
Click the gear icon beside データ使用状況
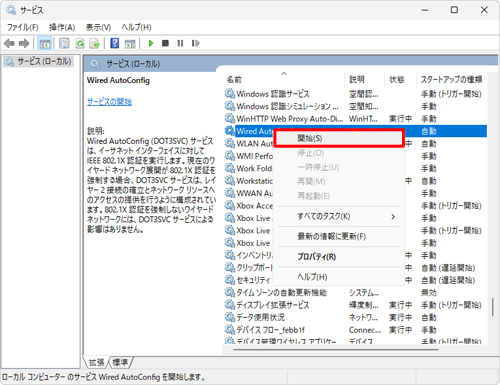pos(230,317)
